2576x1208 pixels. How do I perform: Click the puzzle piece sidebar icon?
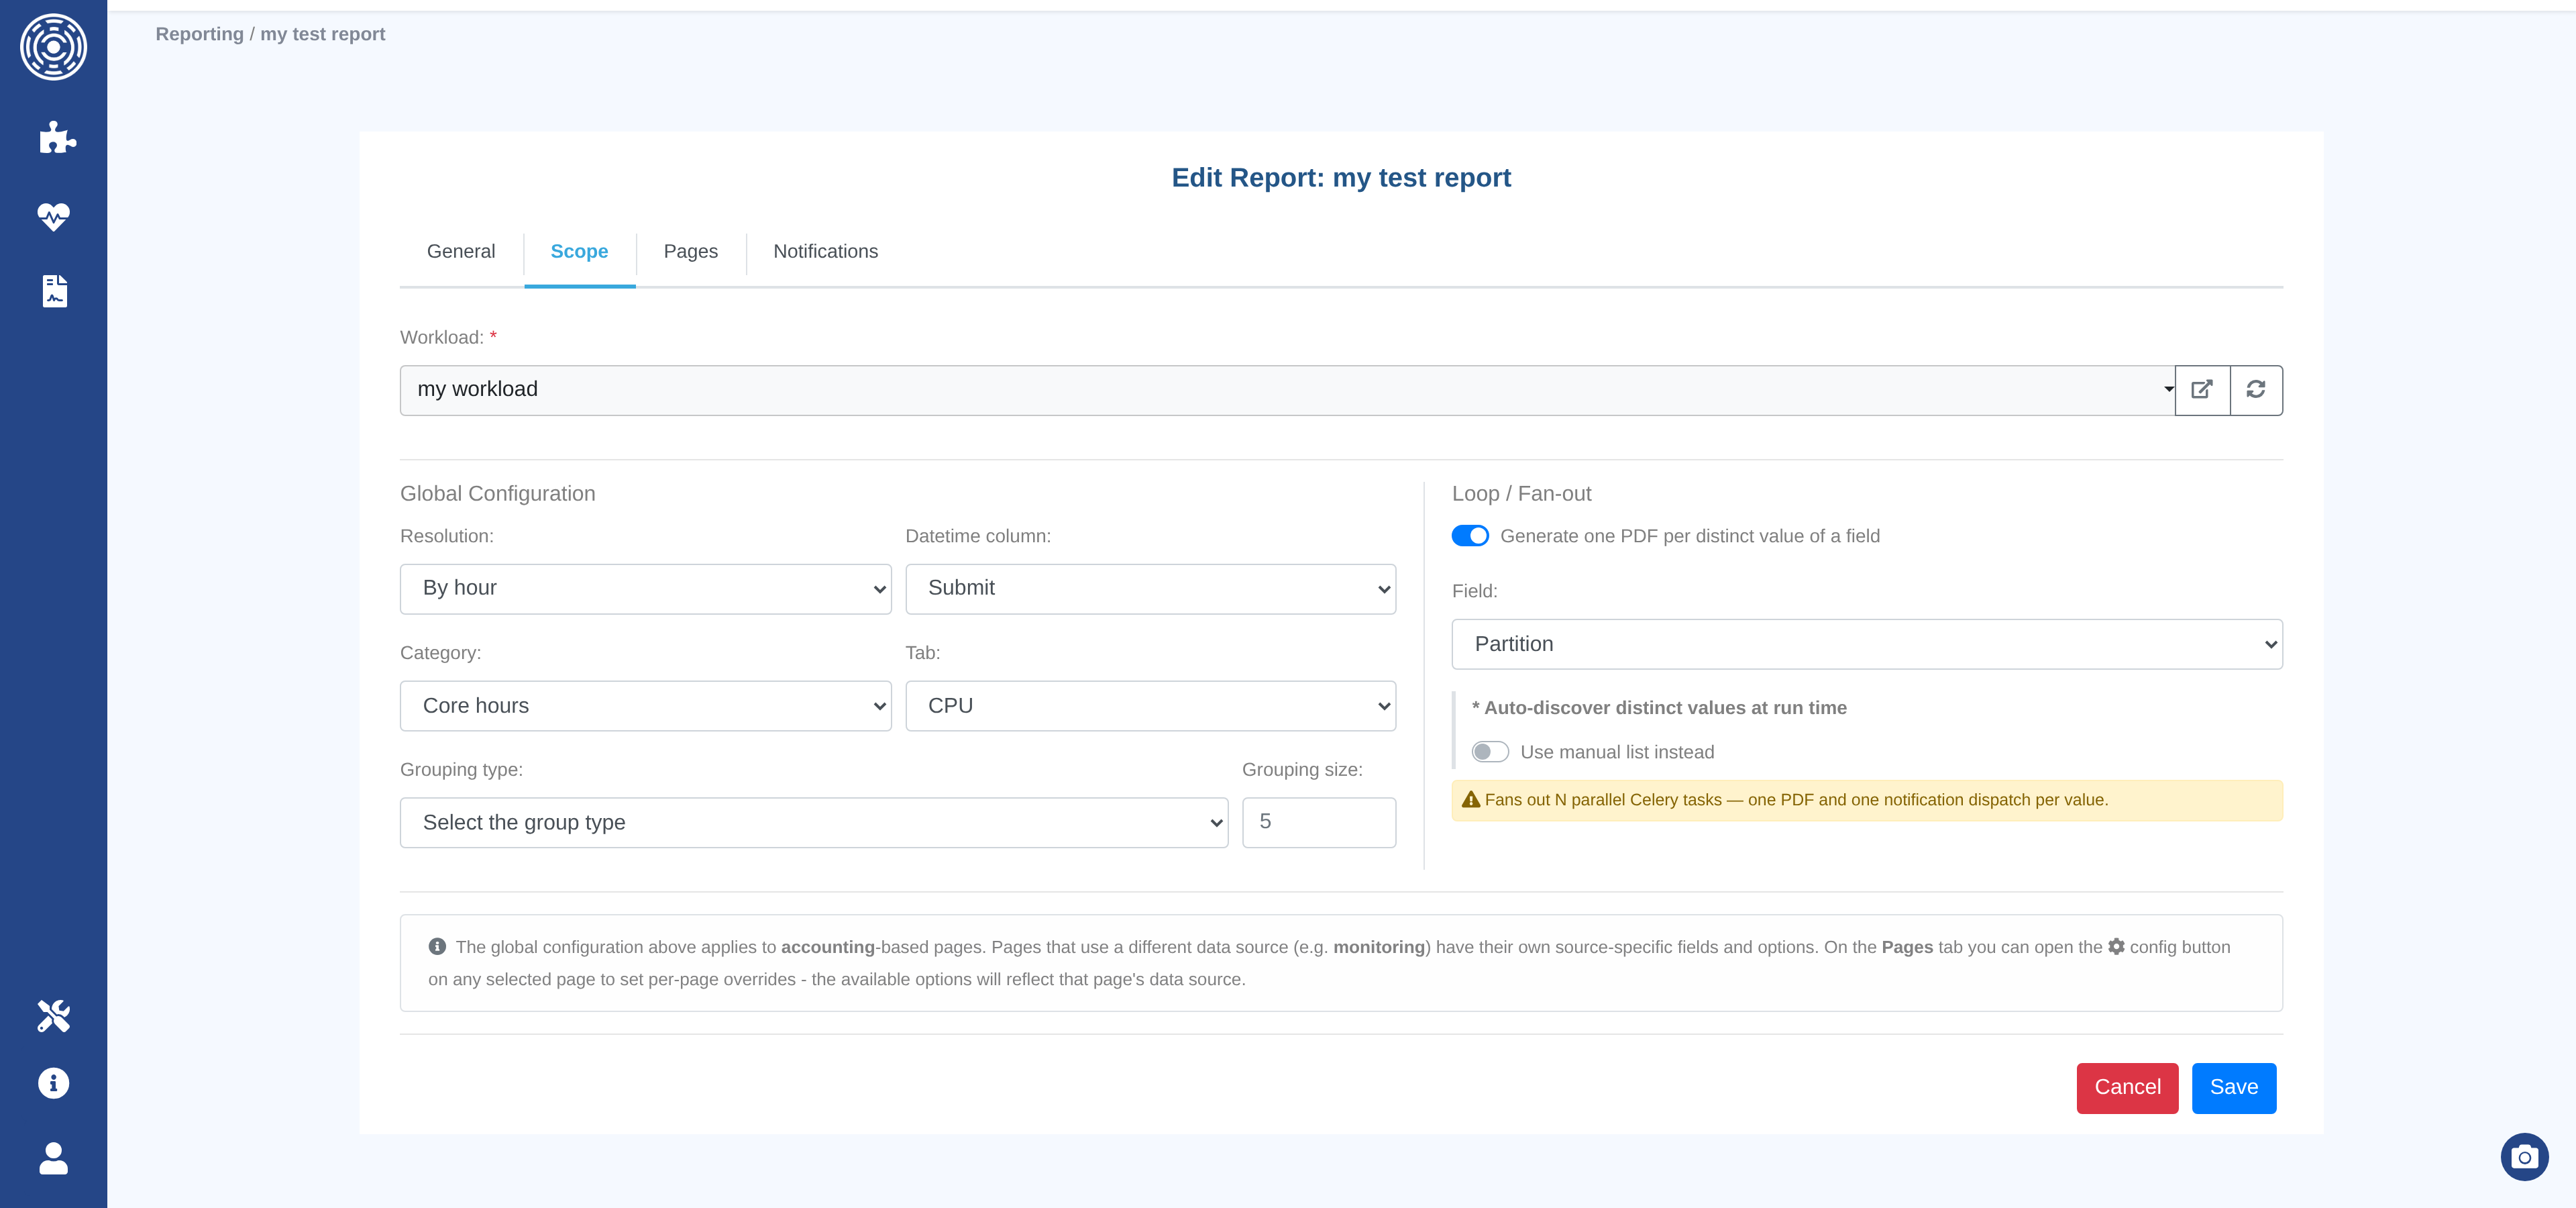[x=56, y=138]
